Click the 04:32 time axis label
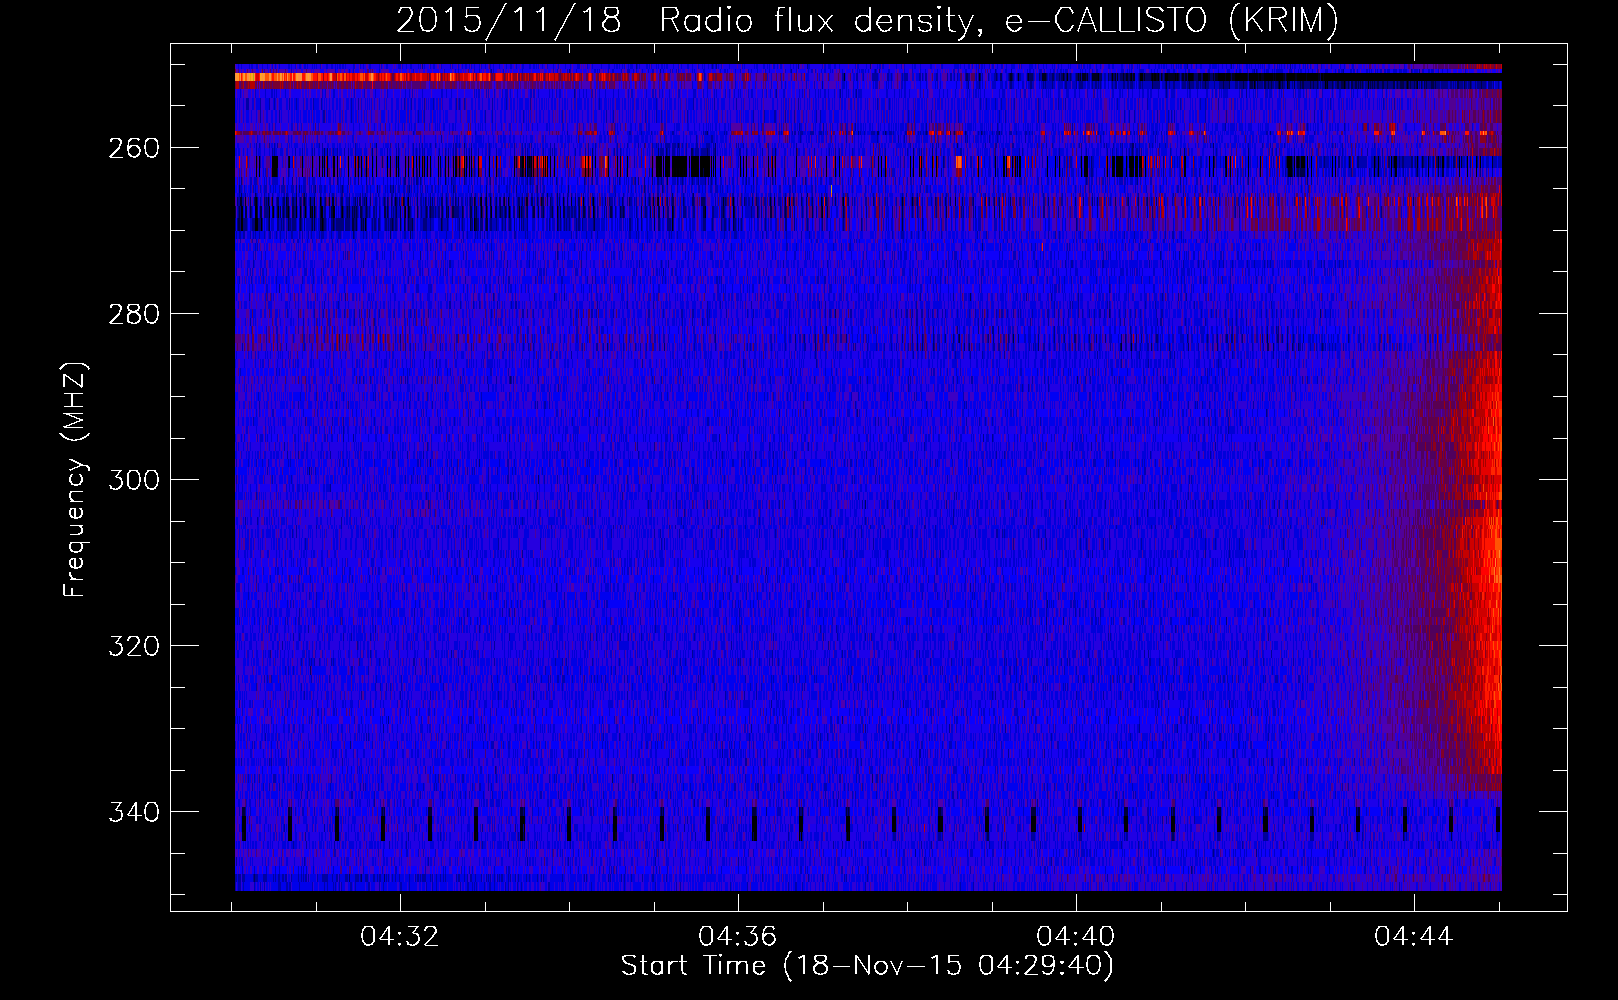This screenshot has width=1618, height=1000. pos(400,937)
